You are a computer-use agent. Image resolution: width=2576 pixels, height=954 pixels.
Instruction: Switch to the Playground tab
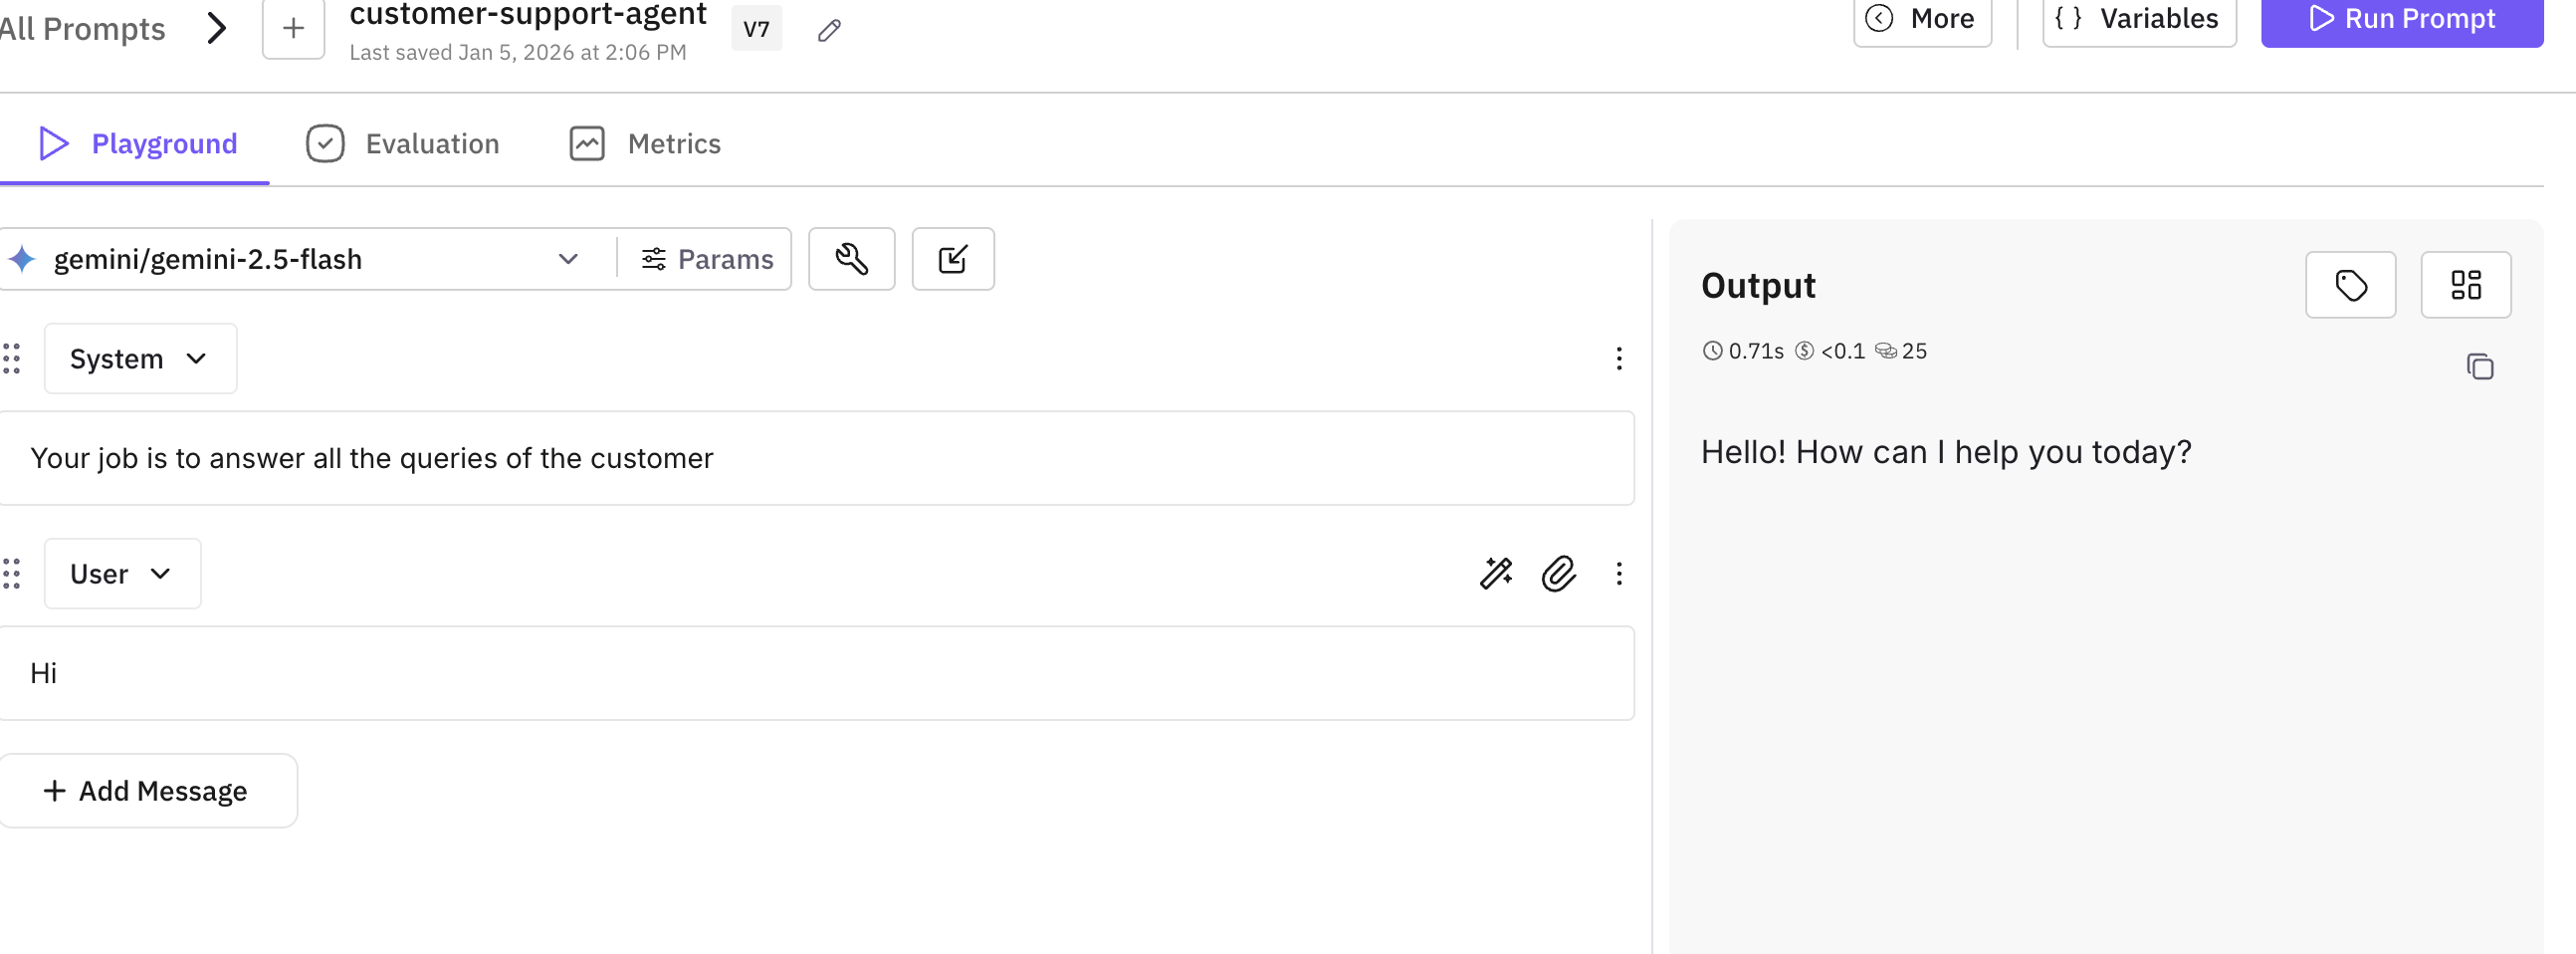point(137,144)
